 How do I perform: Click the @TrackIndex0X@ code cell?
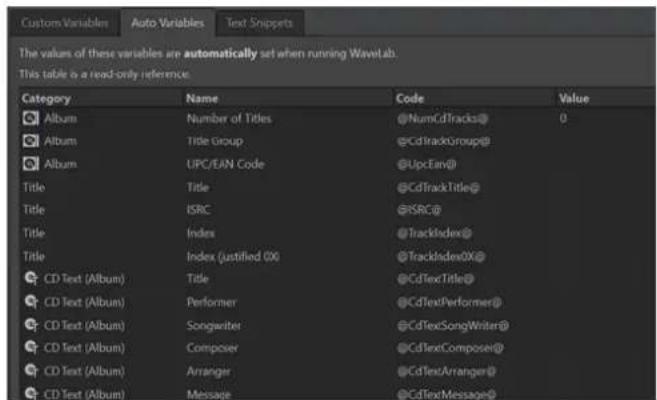click(x=441, y=256)
